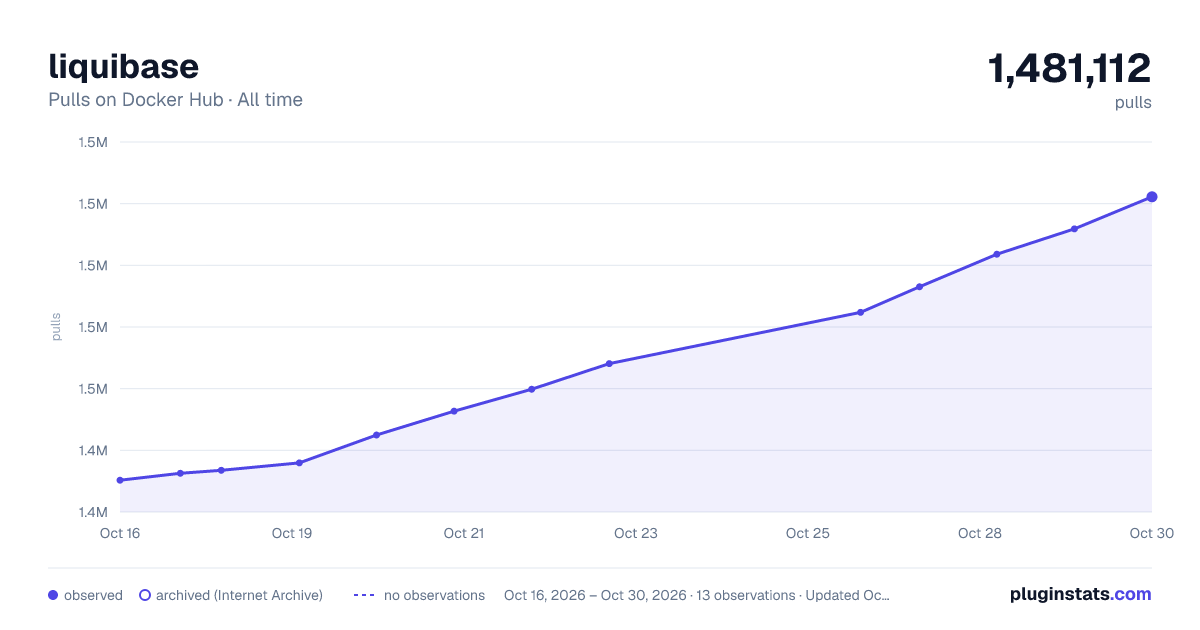This screenshot has width=1200, height=630.
Task: Click the Oct 19 axis label
Action: 292,533
